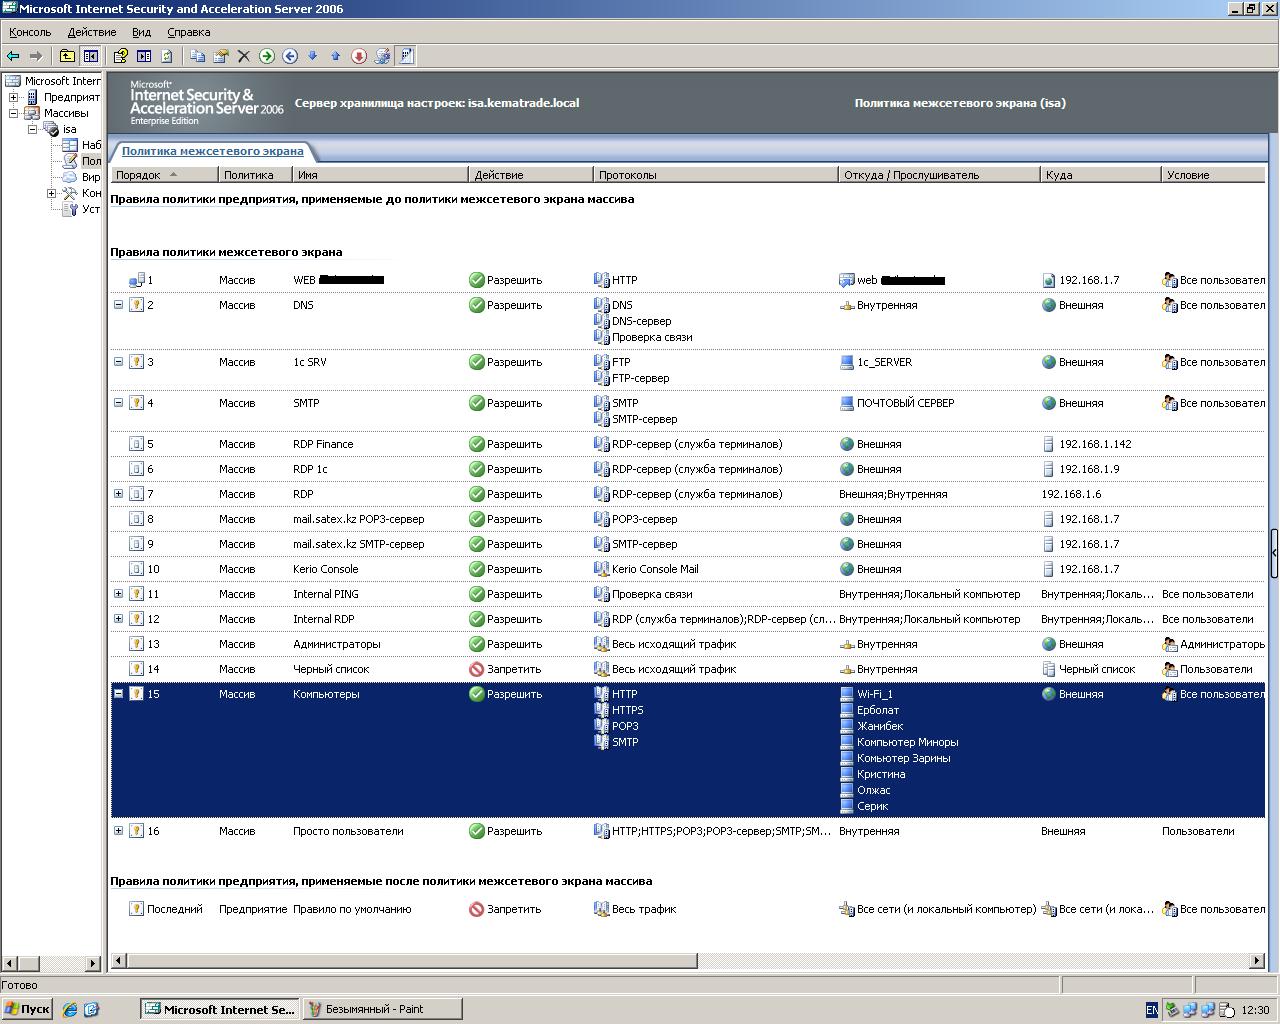Expand the Предприятие tree node
The width and height of the screenshot is (1280, 1024).
[14, 97]
